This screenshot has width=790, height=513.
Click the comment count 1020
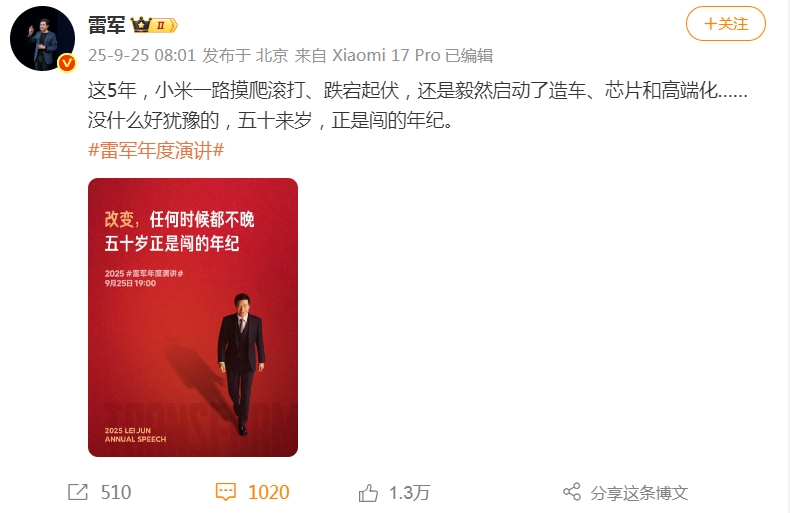tap(269, 492)
